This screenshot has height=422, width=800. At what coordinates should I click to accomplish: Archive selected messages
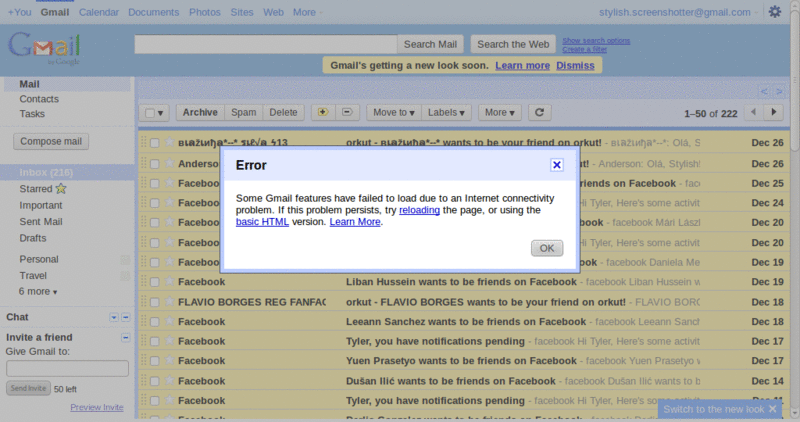200,112
